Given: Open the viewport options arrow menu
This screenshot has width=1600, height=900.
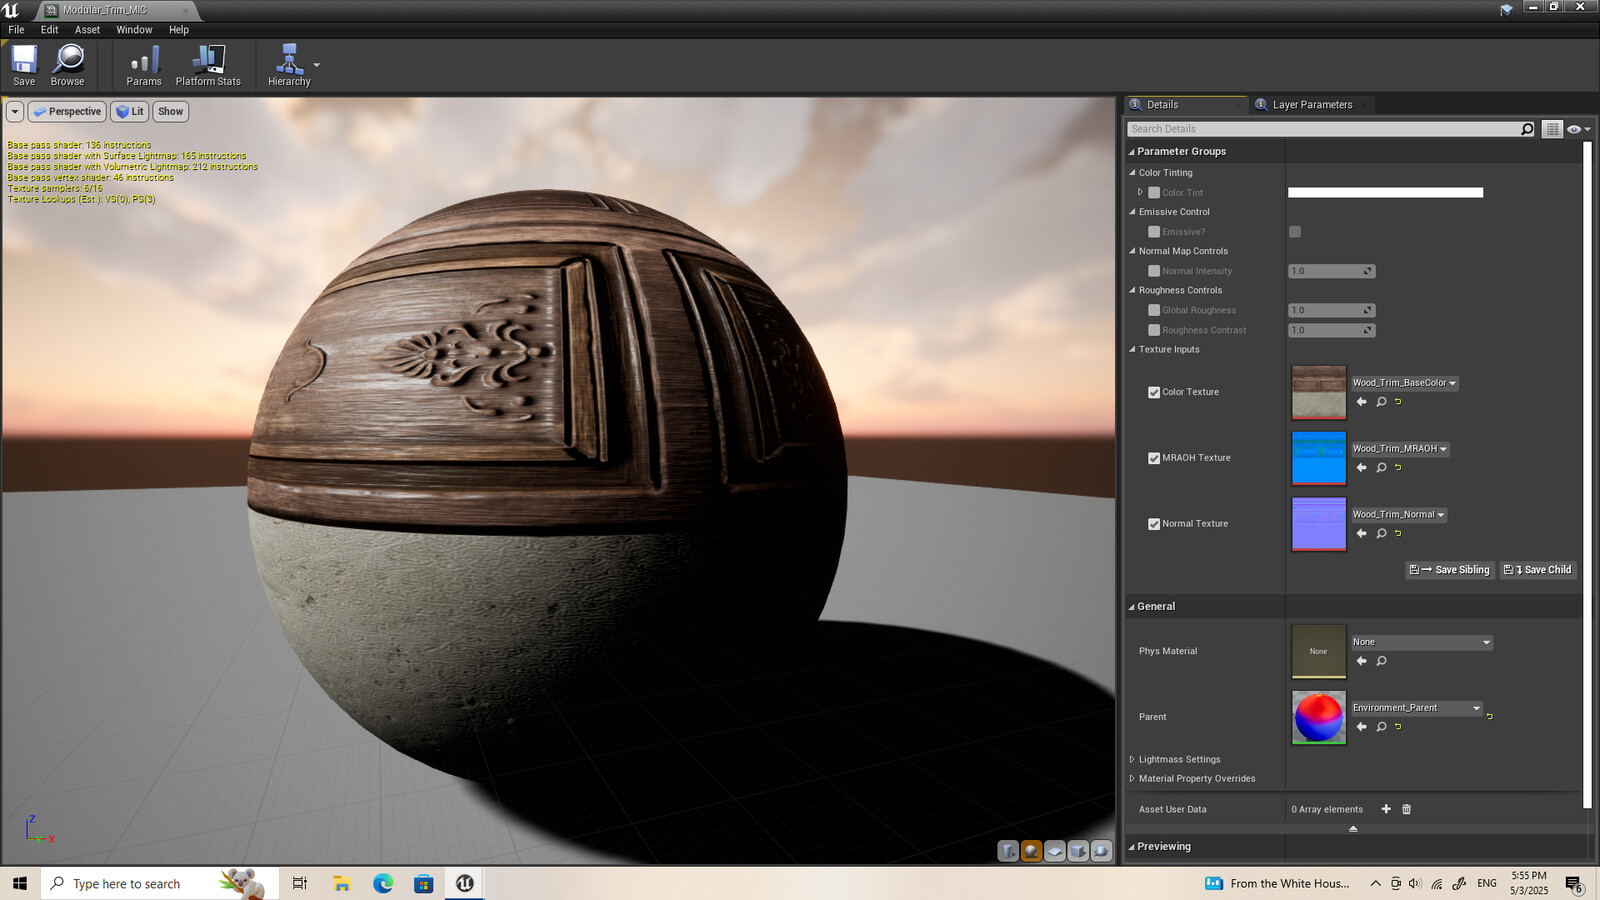Looking at the screenshot, I should click(x=15, y=112).
